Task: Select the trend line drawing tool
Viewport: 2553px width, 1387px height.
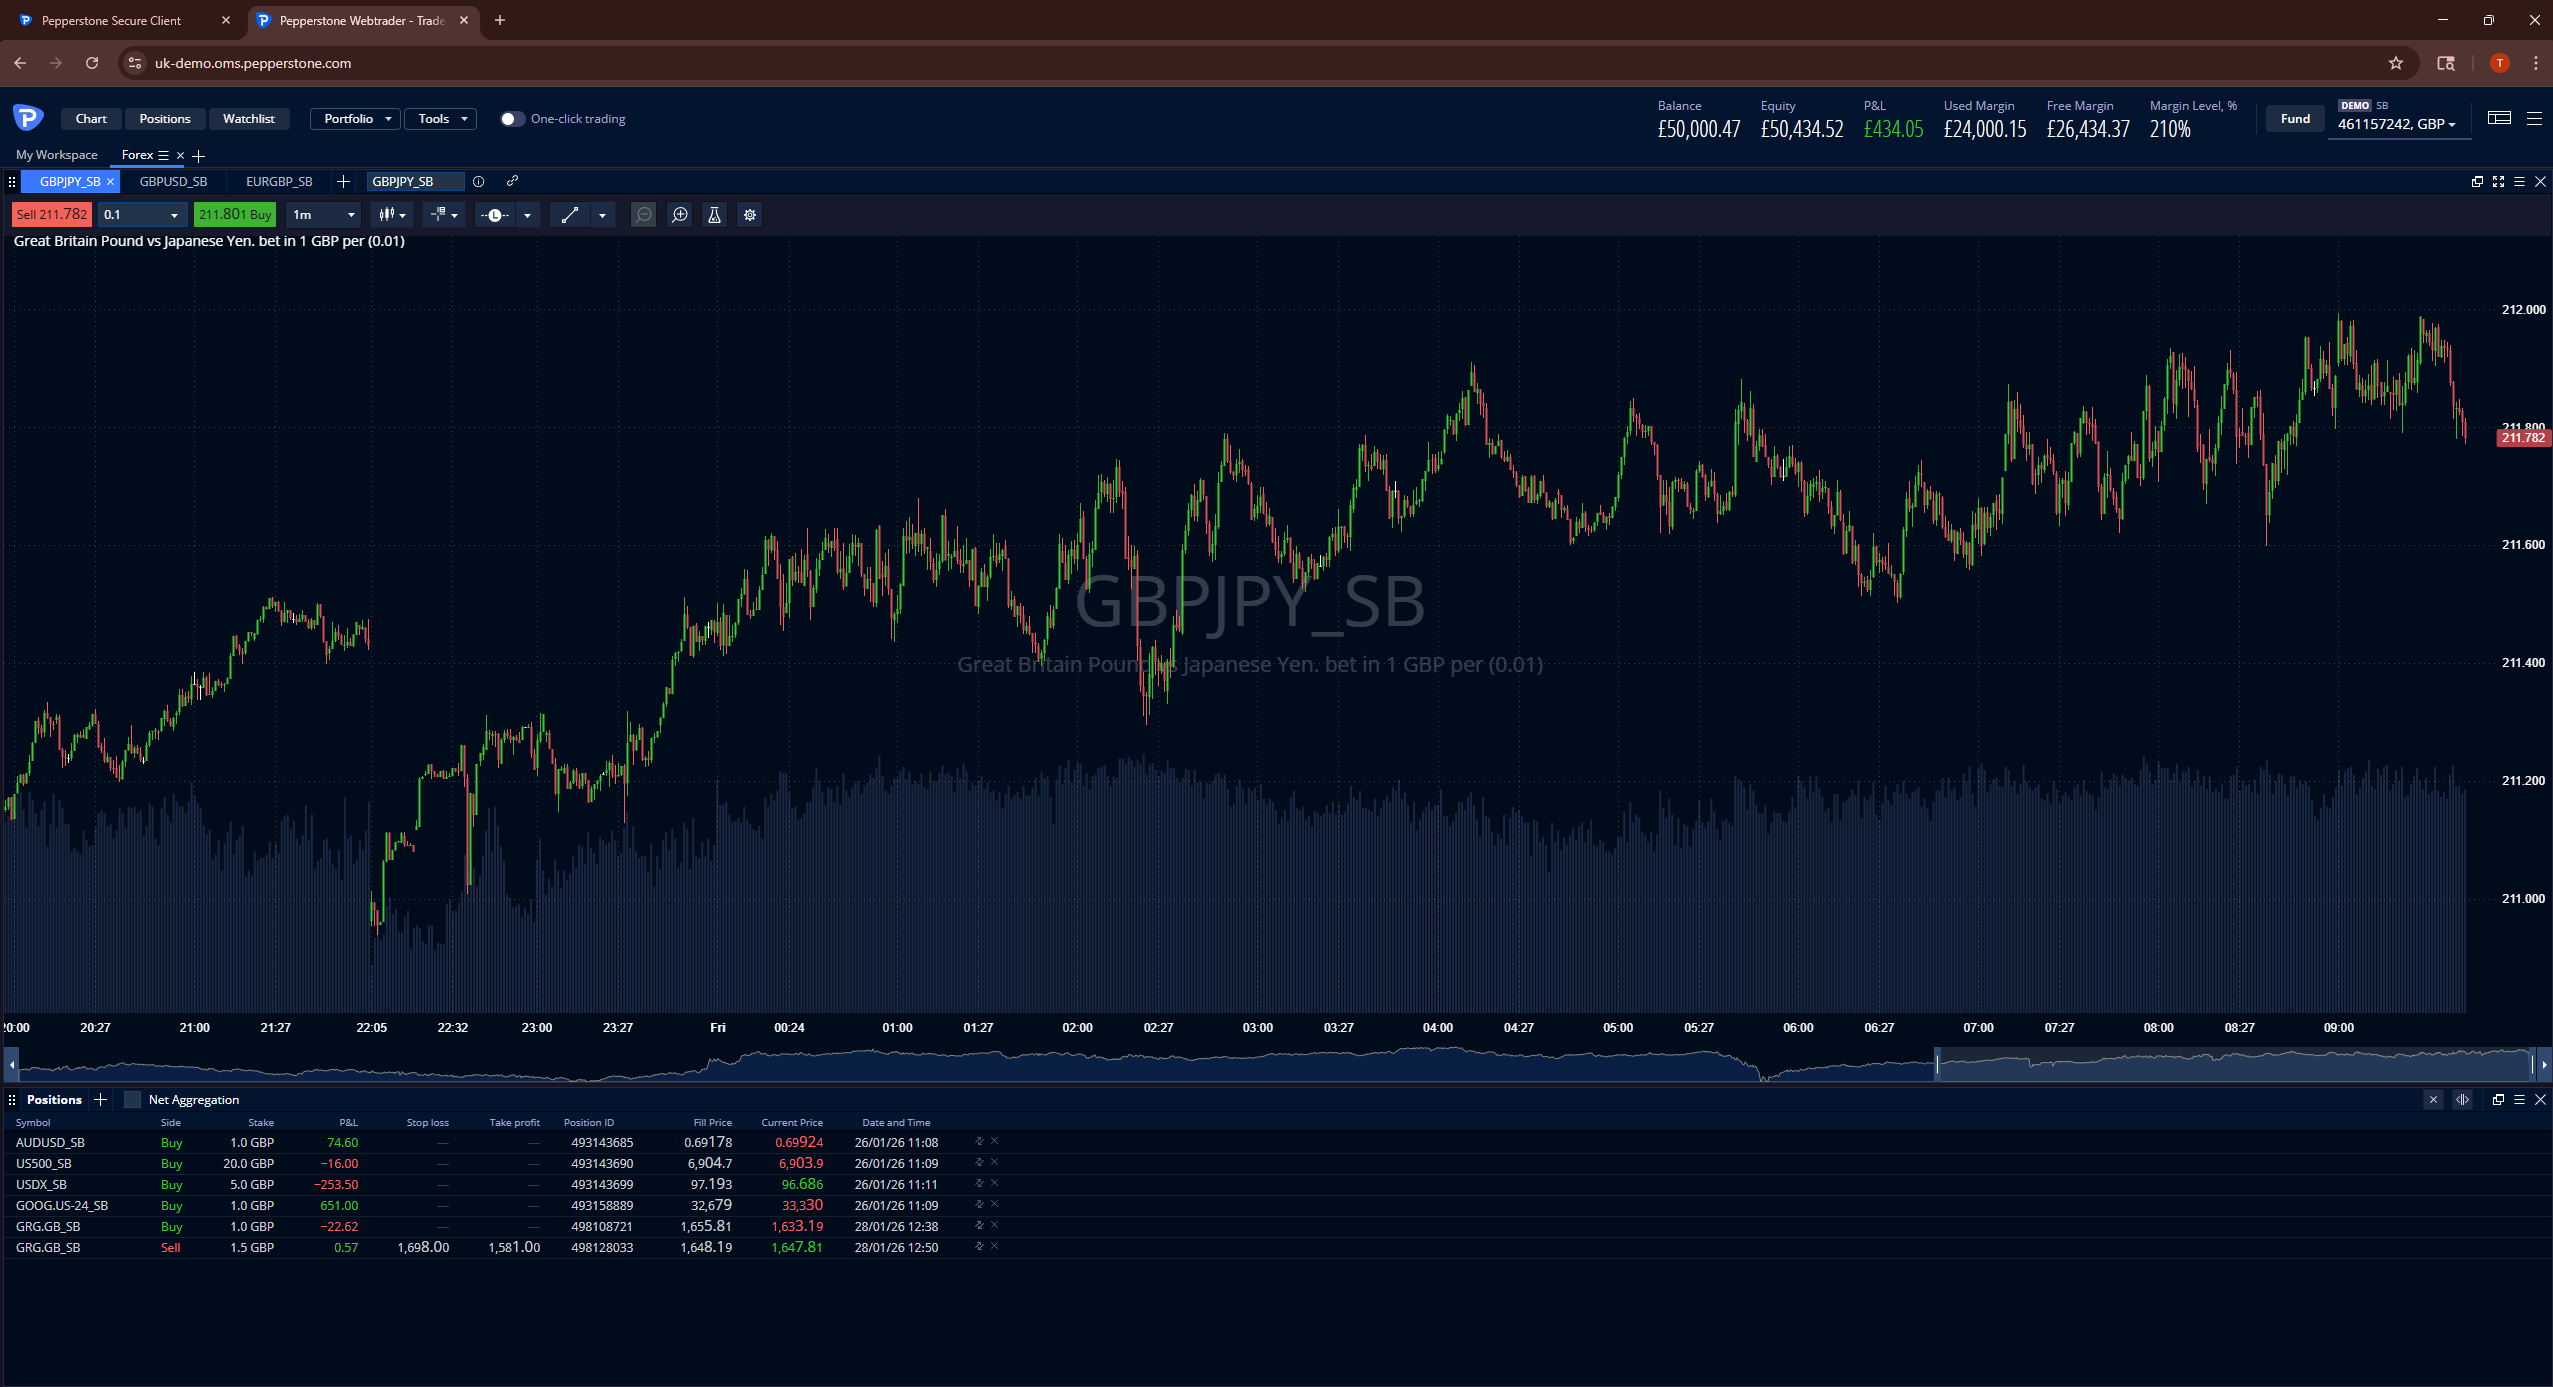Action: pos(570,215)
